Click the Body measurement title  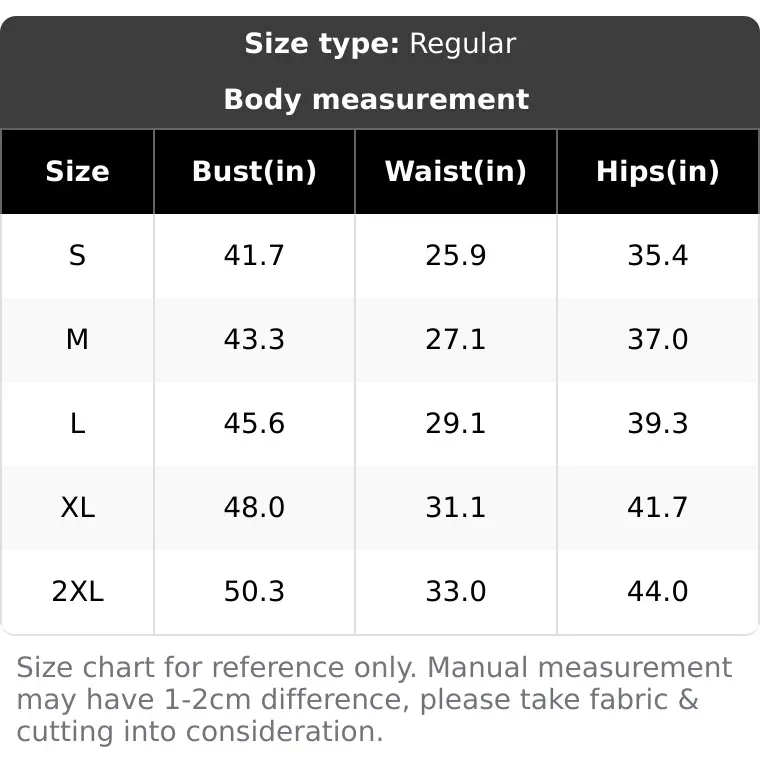pyautogui.click(x=376, y=99)
